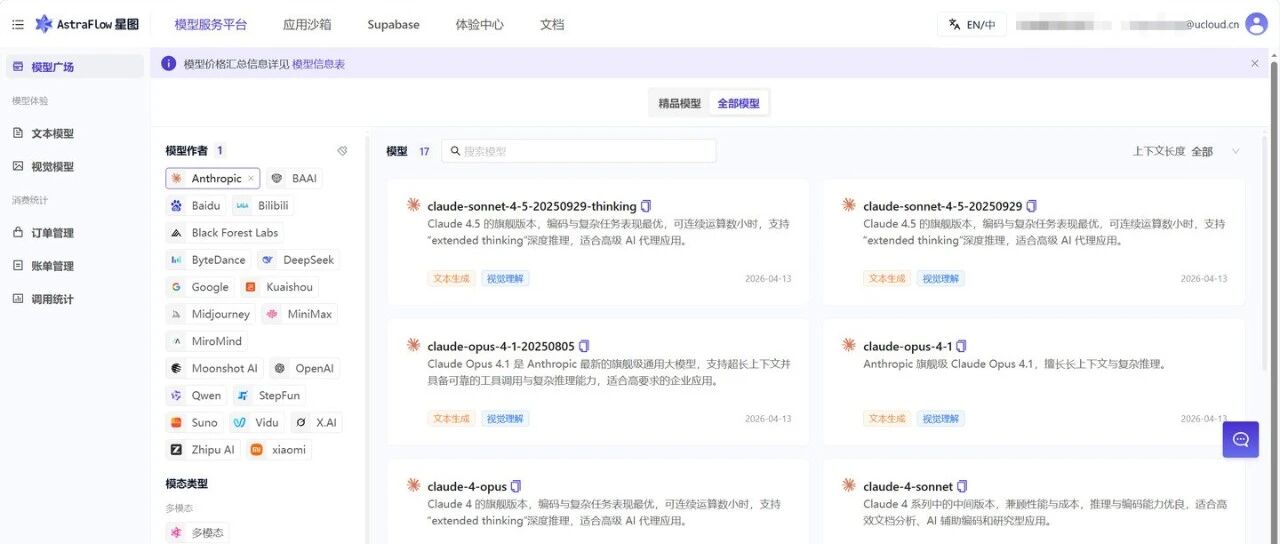Toggle the Baidu author filter
The image size is (1280, 544).
(196, 206)
